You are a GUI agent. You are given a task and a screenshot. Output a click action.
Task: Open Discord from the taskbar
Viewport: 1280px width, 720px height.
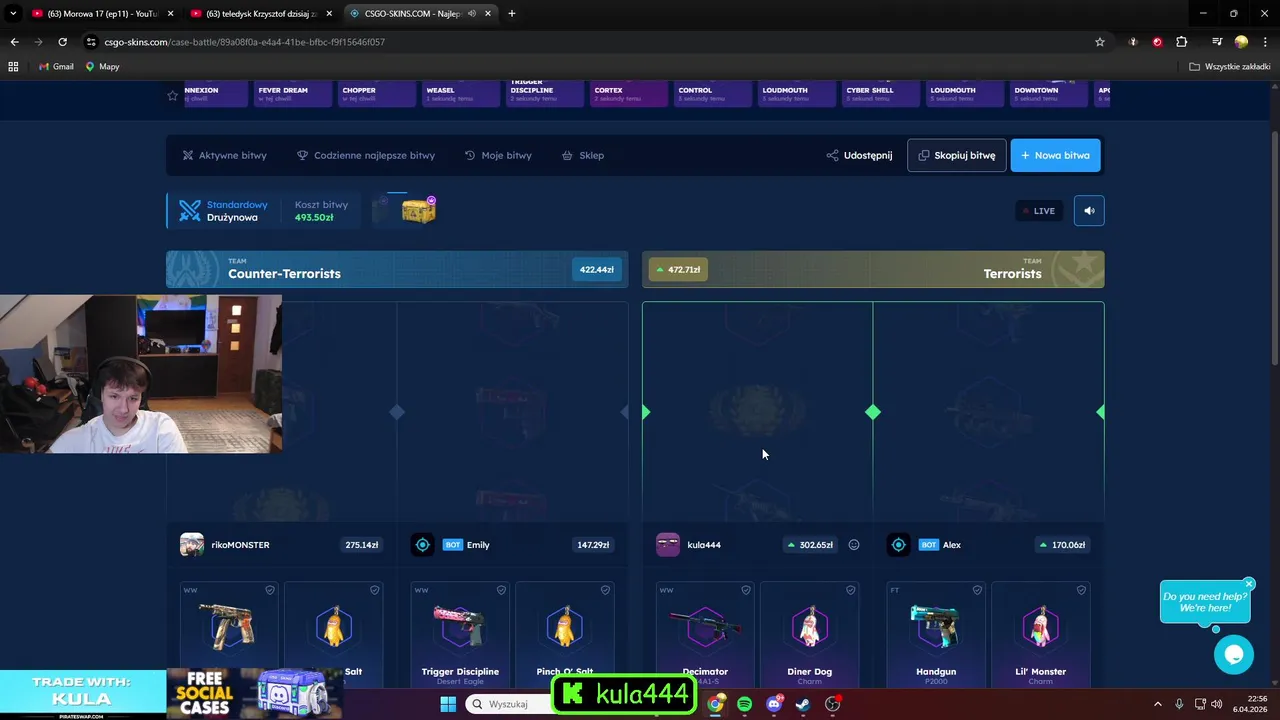click(x=774, y=704)
